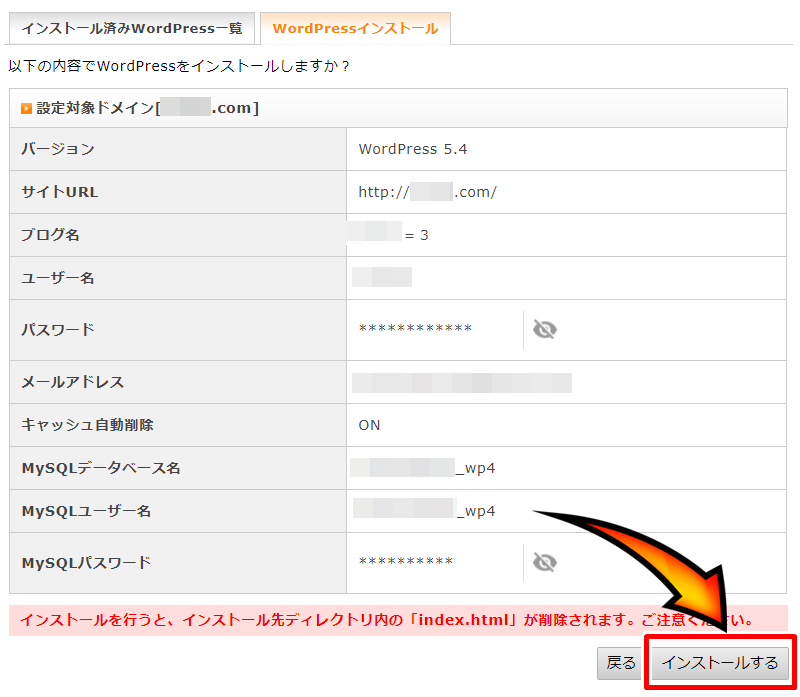800x697 pixels.
Task: Click the インストールする button
Action: pyautogui.click(x=720, y=663)
